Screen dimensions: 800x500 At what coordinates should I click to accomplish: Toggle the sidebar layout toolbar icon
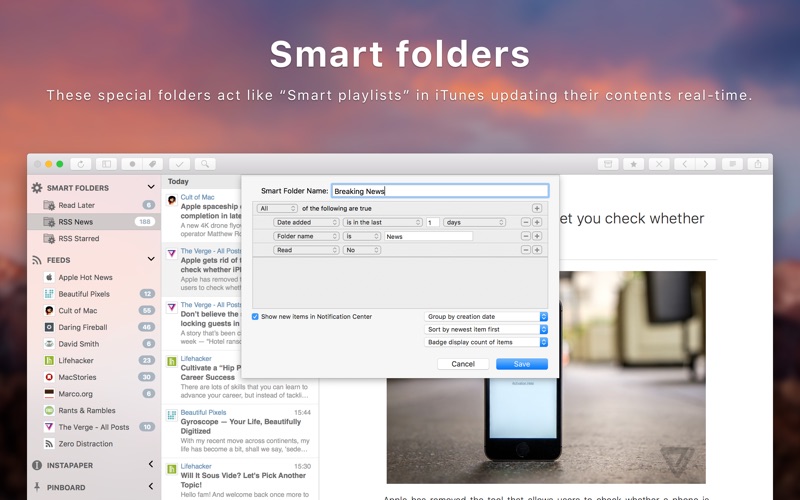107,164
